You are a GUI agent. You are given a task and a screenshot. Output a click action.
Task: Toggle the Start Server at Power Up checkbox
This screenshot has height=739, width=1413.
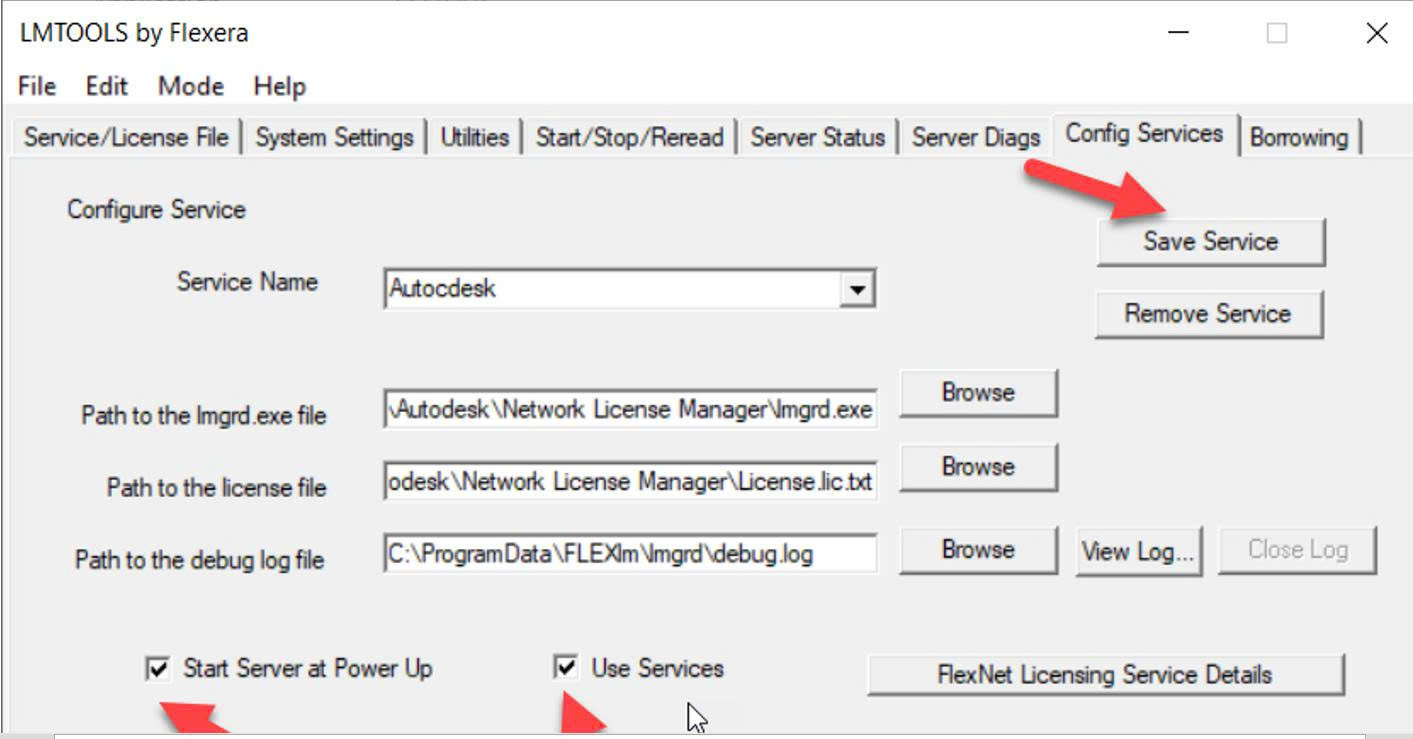(157, 668)
